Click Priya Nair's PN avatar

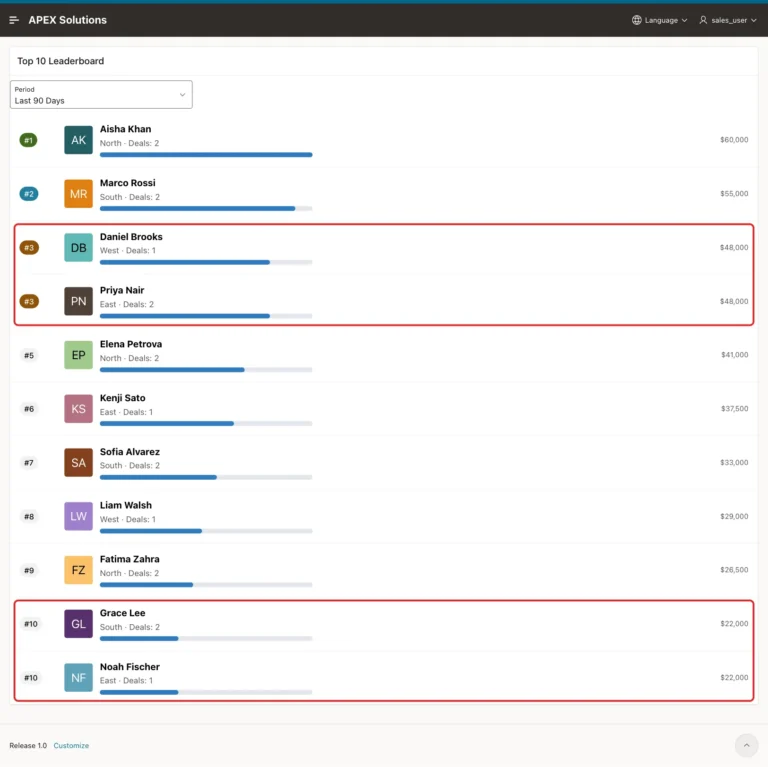coord(78,301)
